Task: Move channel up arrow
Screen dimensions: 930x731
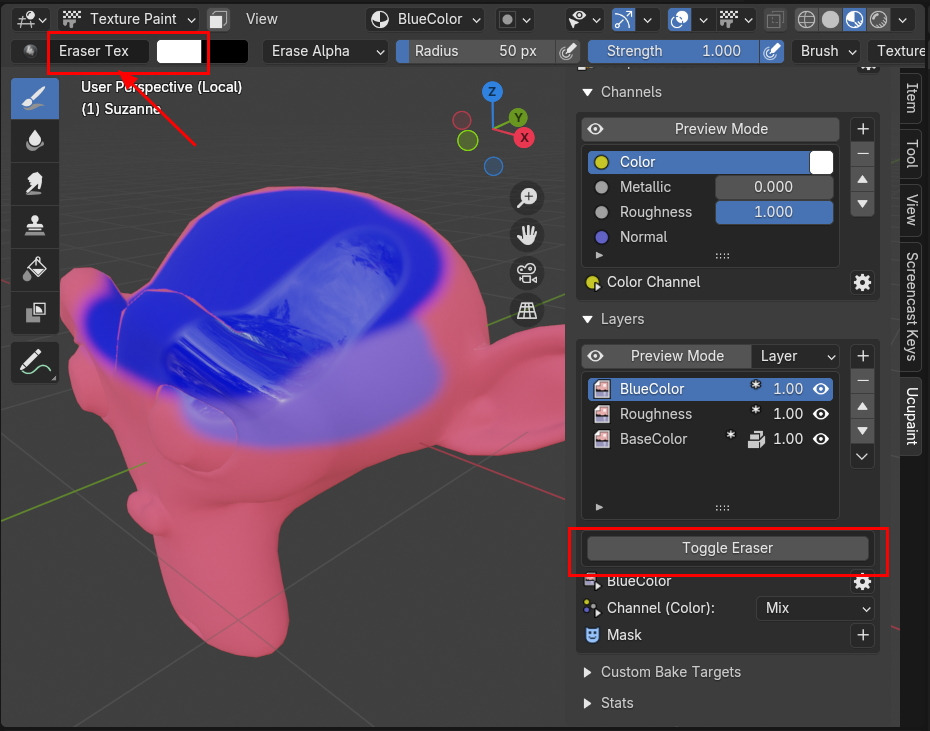Action: (863, 179)
